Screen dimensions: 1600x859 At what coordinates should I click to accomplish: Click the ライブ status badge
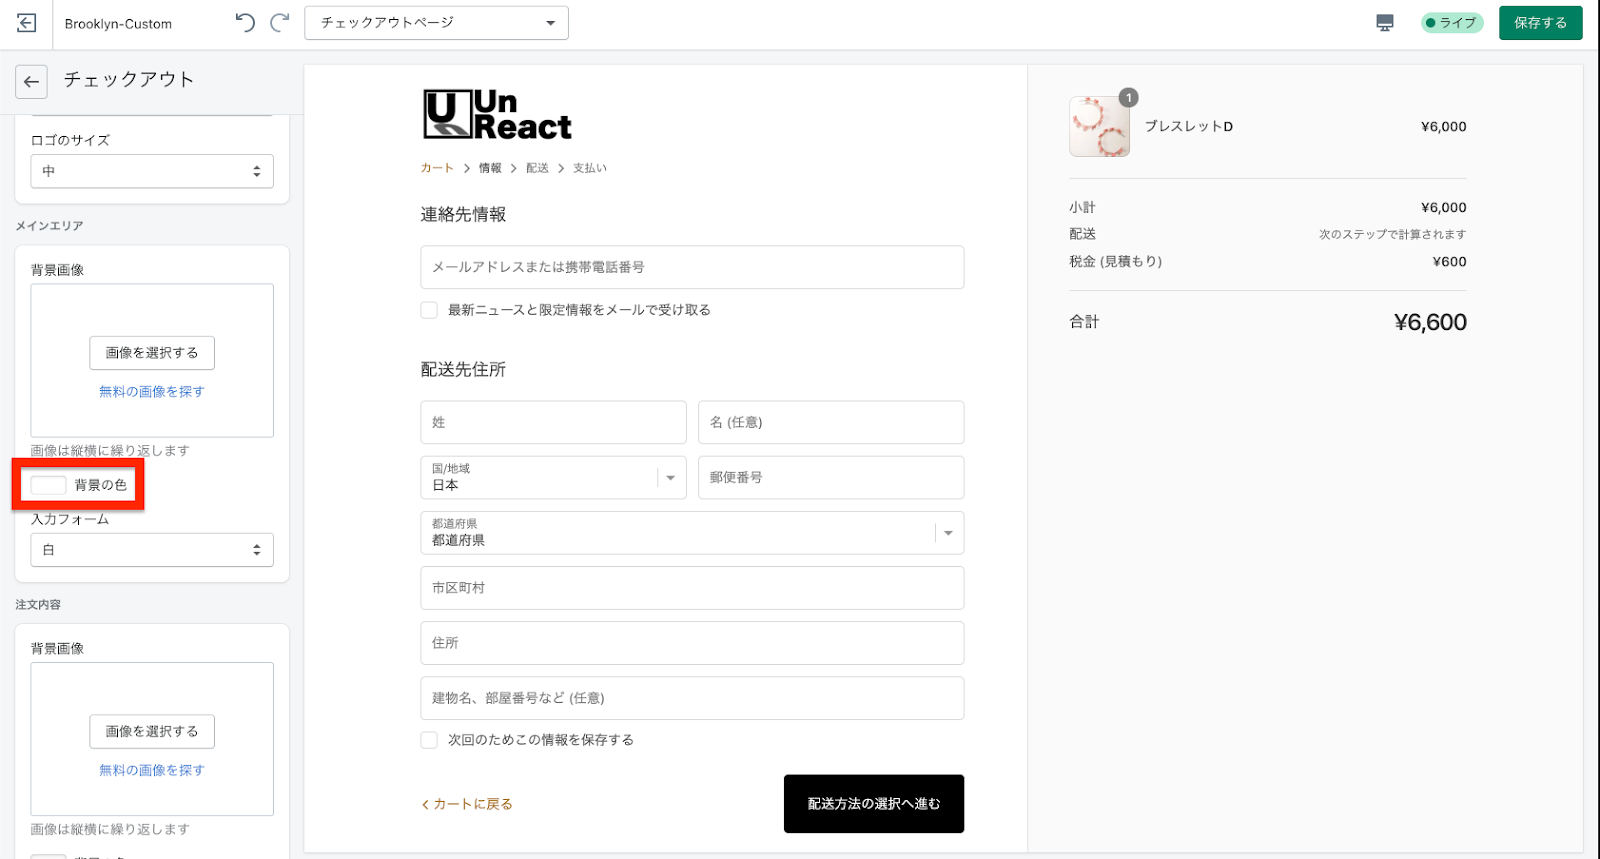1451,23
